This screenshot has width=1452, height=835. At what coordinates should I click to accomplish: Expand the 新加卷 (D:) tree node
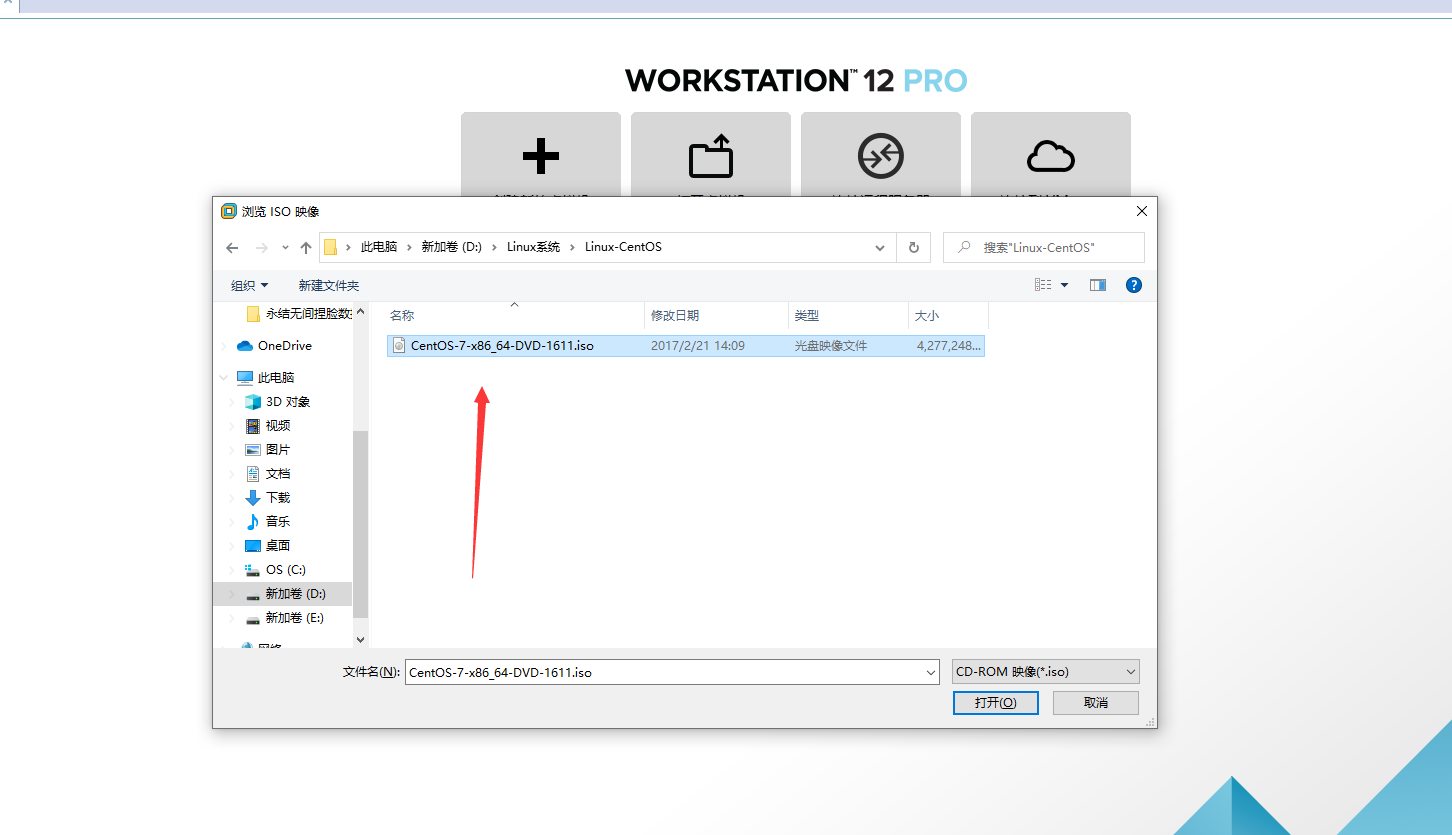[x=232, y=594]
